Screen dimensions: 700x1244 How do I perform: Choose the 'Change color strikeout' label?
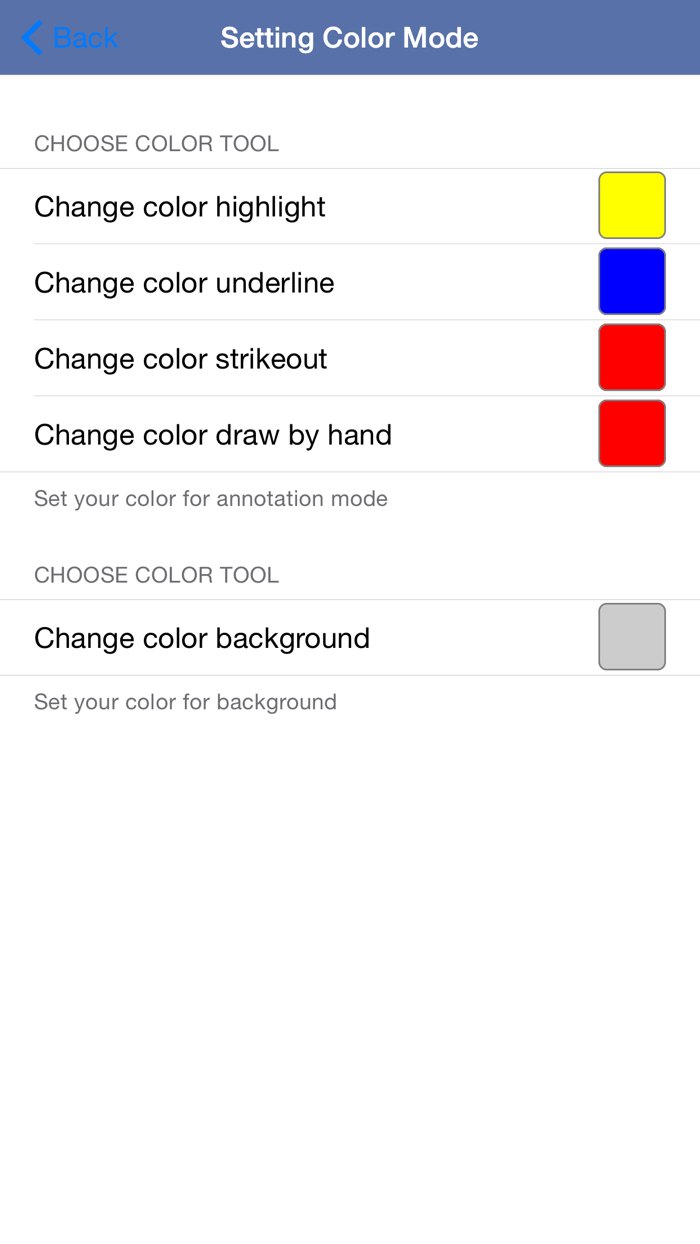tap(181, 359)
